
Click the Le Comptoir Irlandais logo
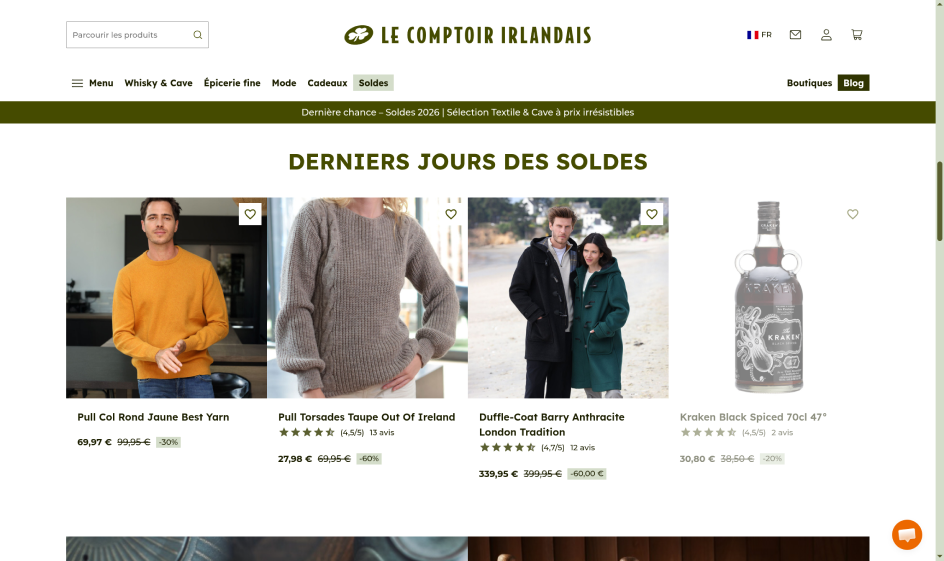tap(468, 35)
